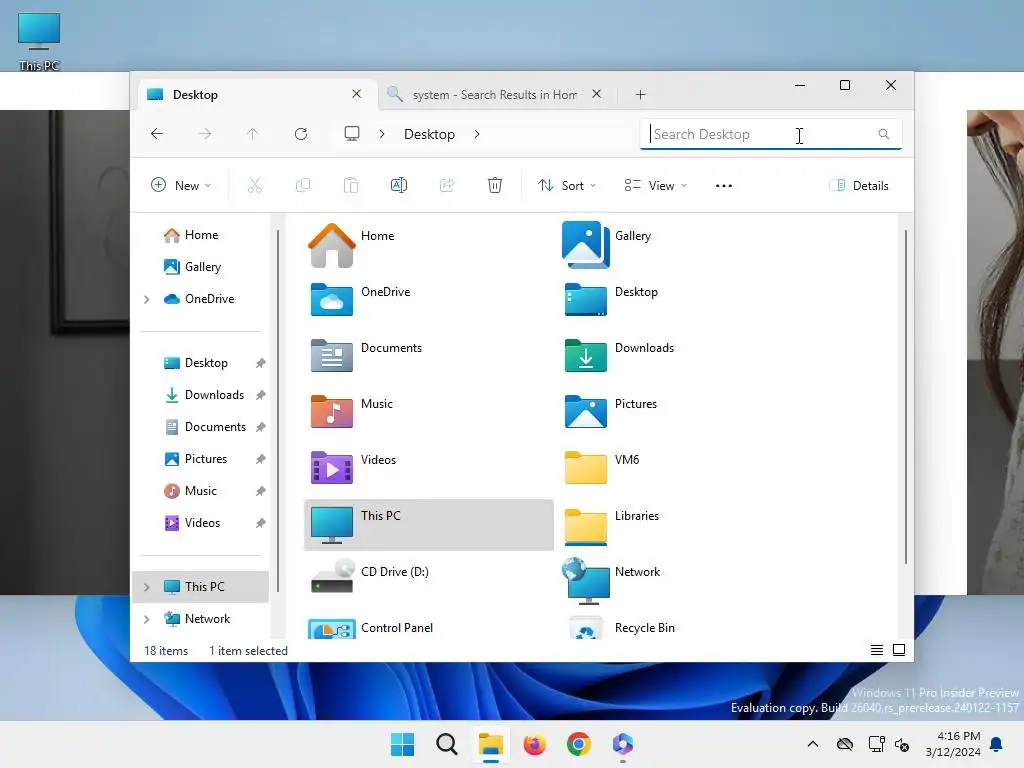
Task: Expand OneDrive in navigation pane
Action: tap(147, 299)
